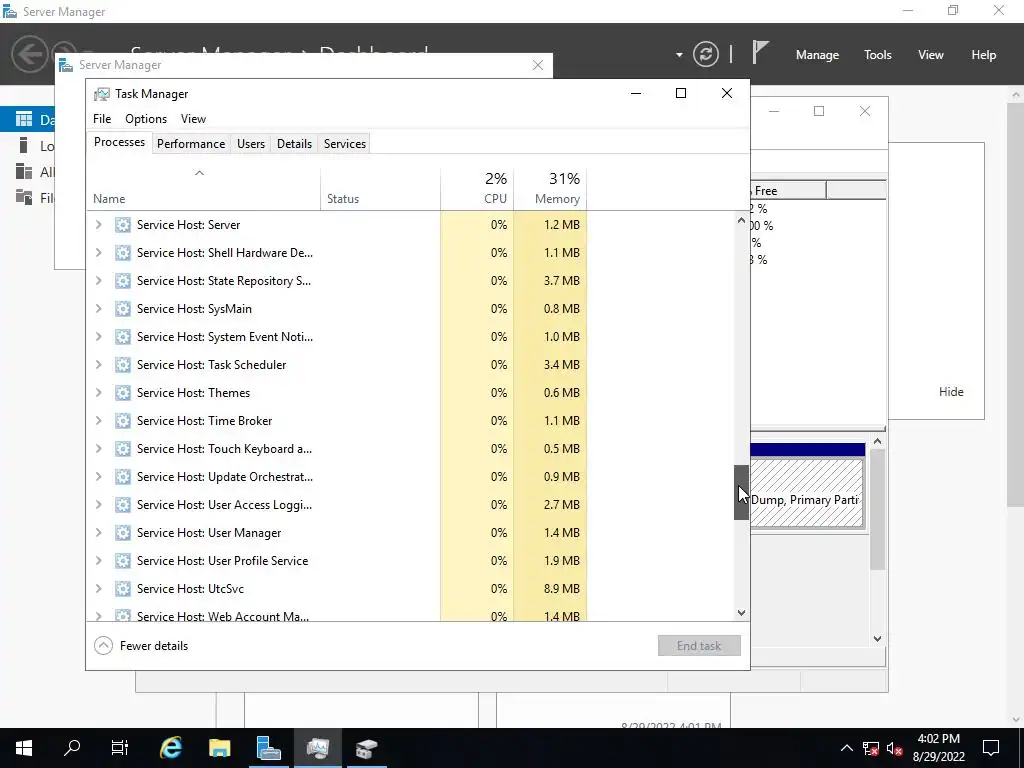This screenshot has height=768, width=1024.
Task: Open Server Manager Manage menu
Action: click(x=817, y=55)
